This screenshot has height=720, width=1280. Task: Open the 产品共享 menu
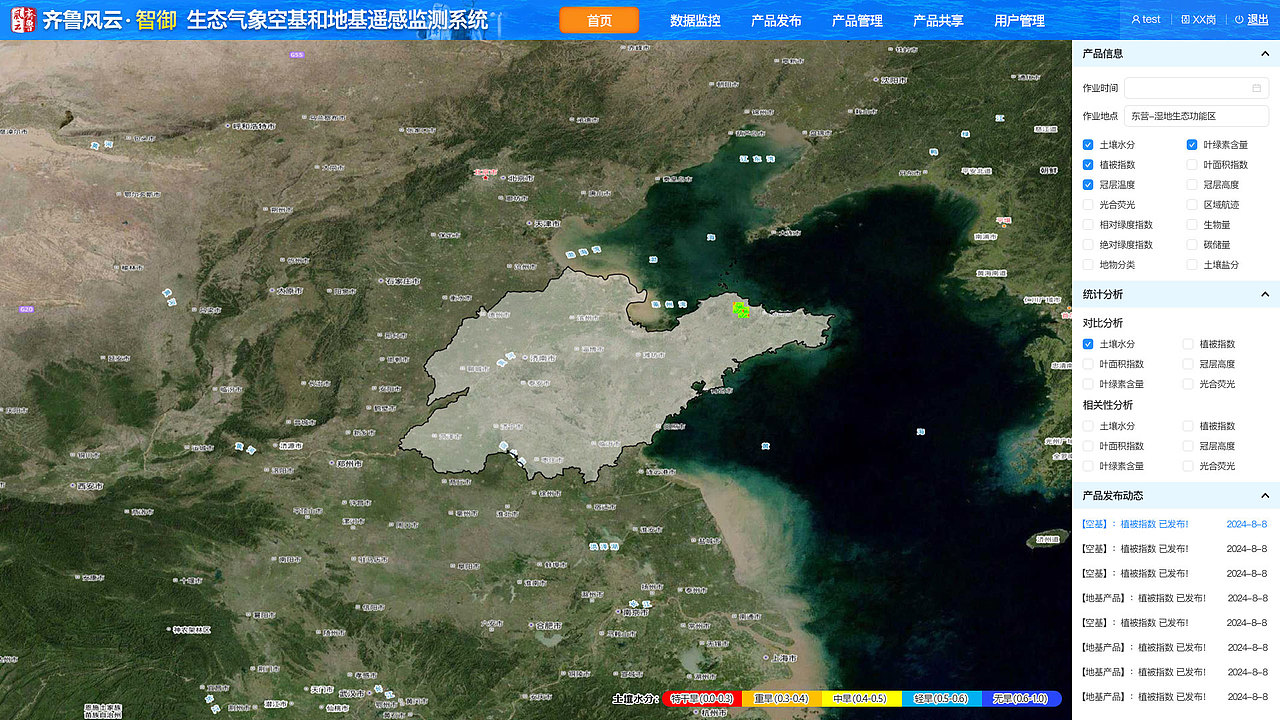tap(938, 20)
